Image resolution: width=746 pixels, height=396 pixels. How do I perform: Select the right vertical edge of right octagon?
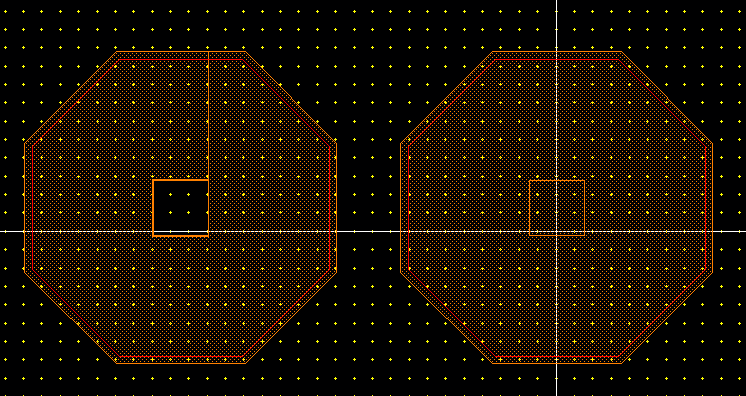pyautogui.click(x=712, y=208)
